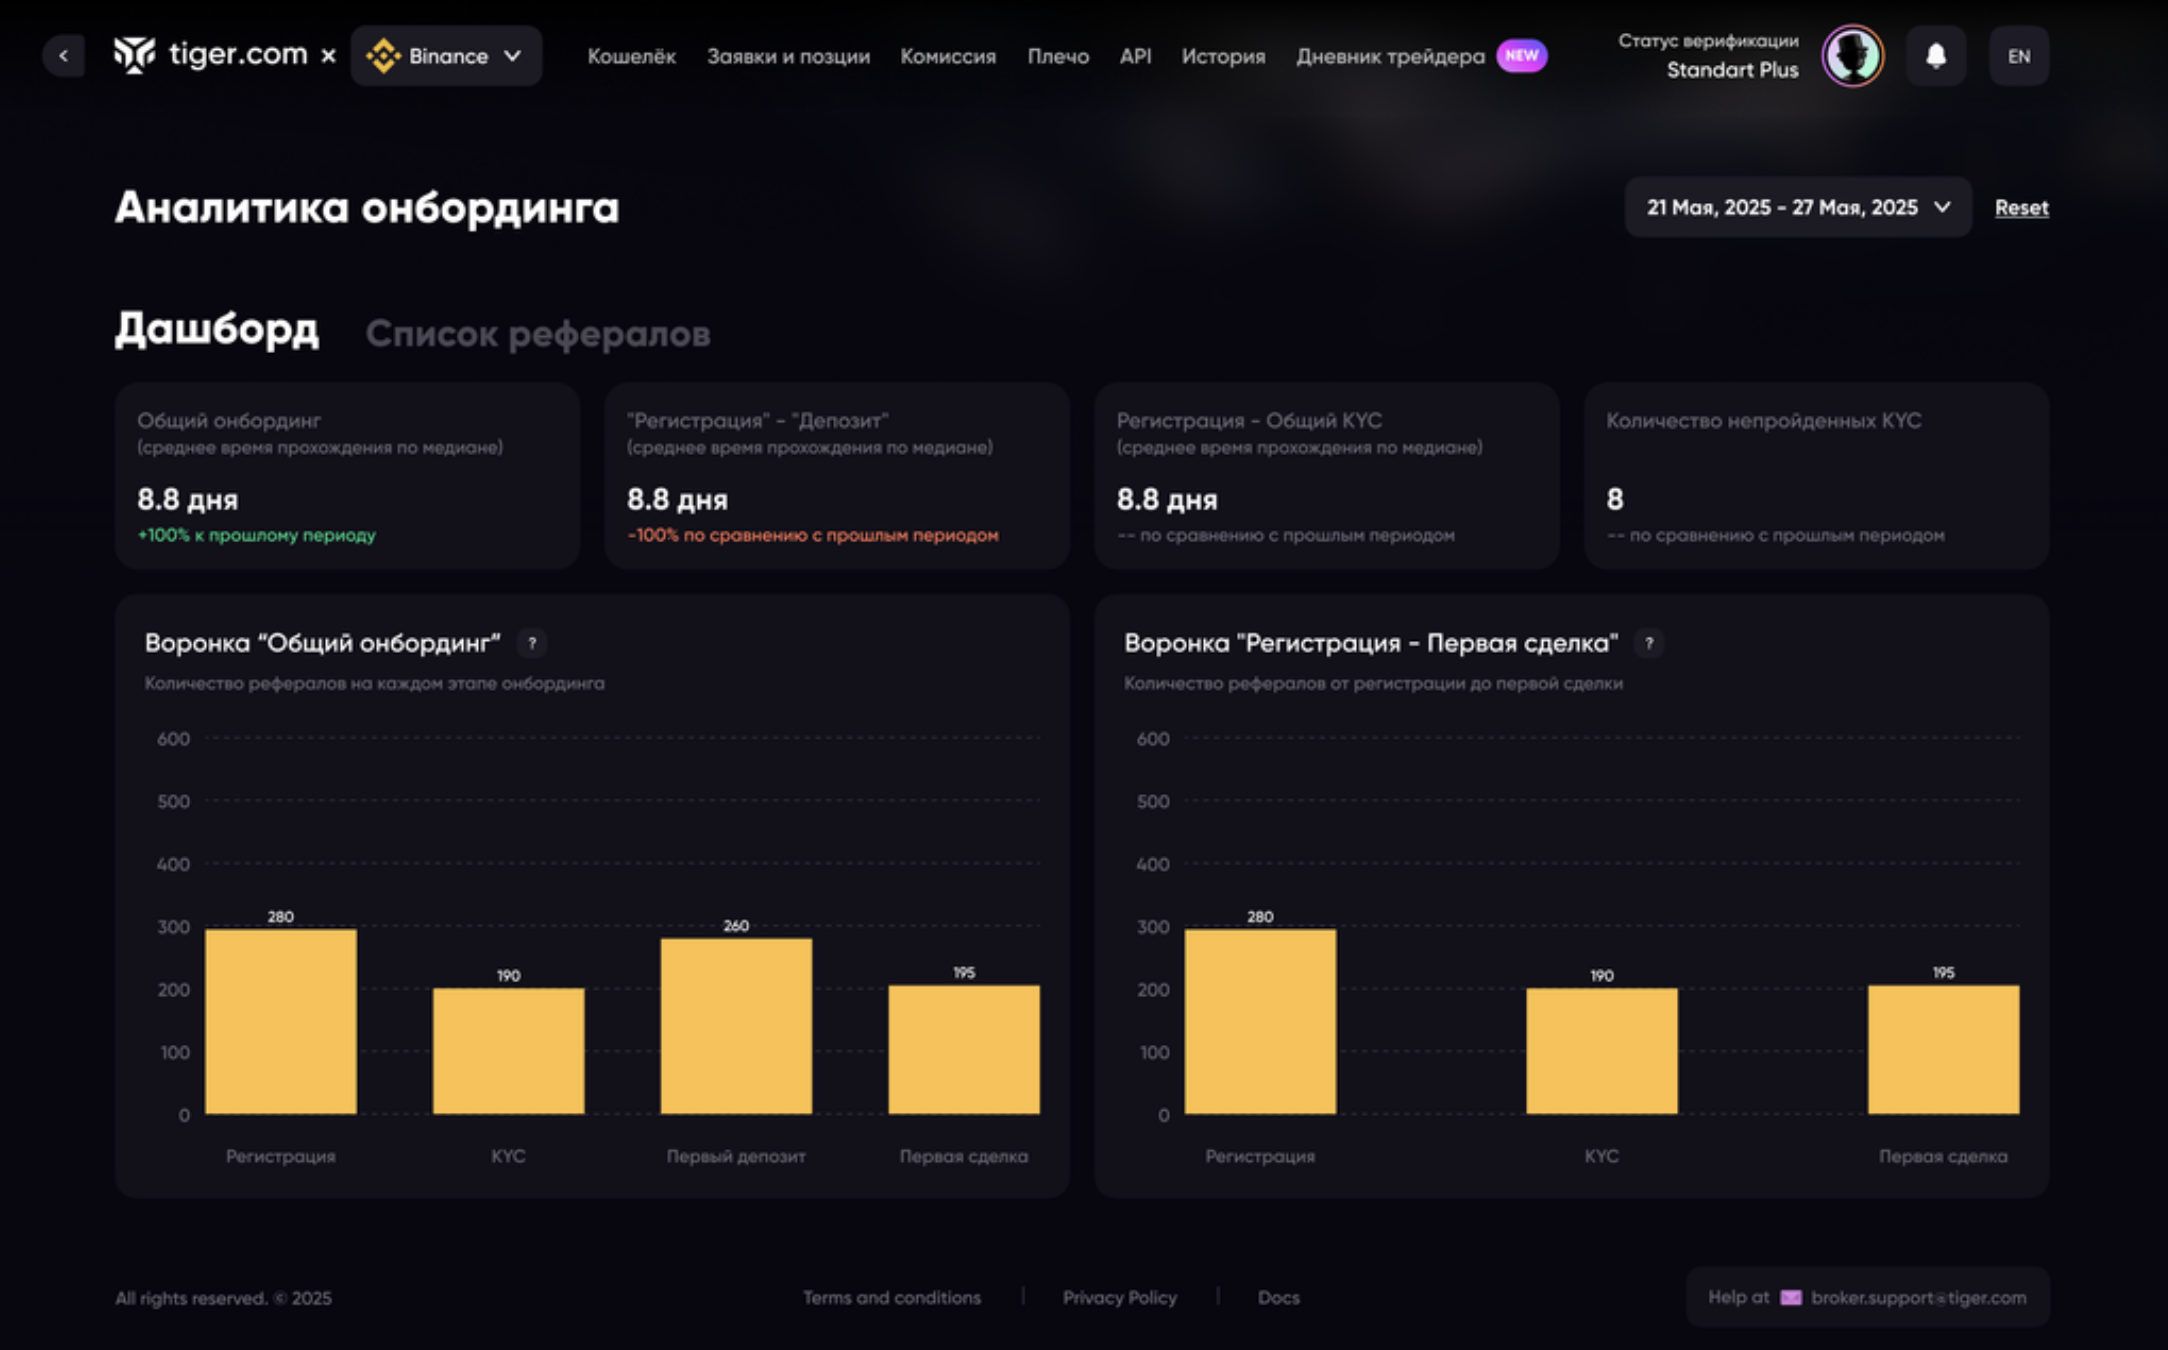Click the tiger.com logo
The image size is (2168, 1350).
(x=211, y=55)
